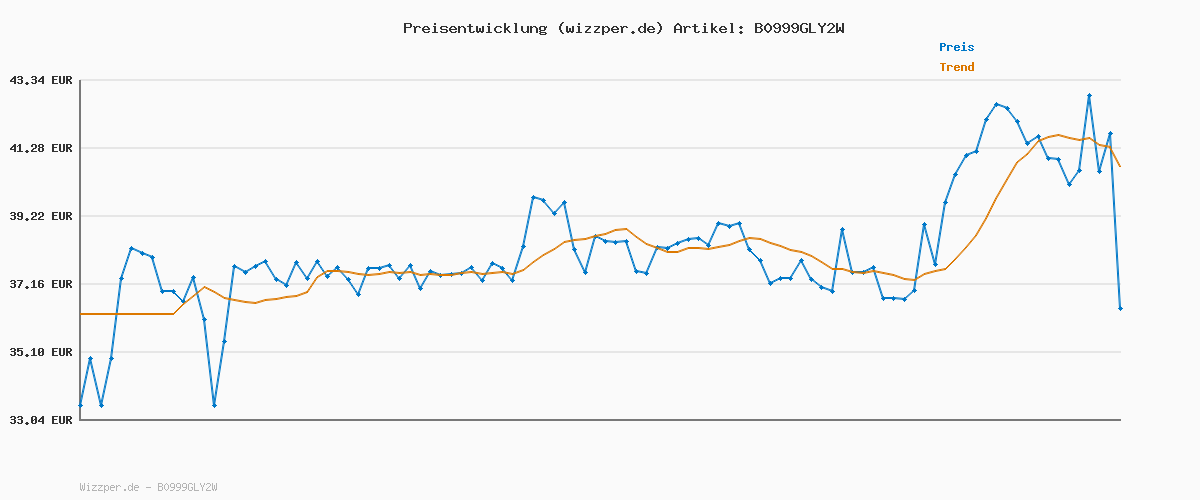Click the 37.16 EUR axis label
1200x500 pixels.
[x=41, y=284]
